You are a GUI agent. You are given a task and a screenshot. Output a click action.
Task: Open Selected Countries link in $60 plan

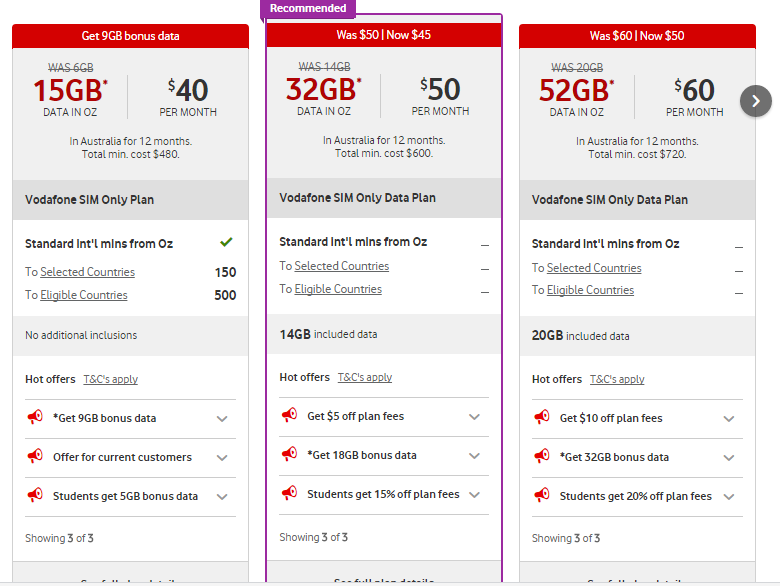[x=594, y=268]
